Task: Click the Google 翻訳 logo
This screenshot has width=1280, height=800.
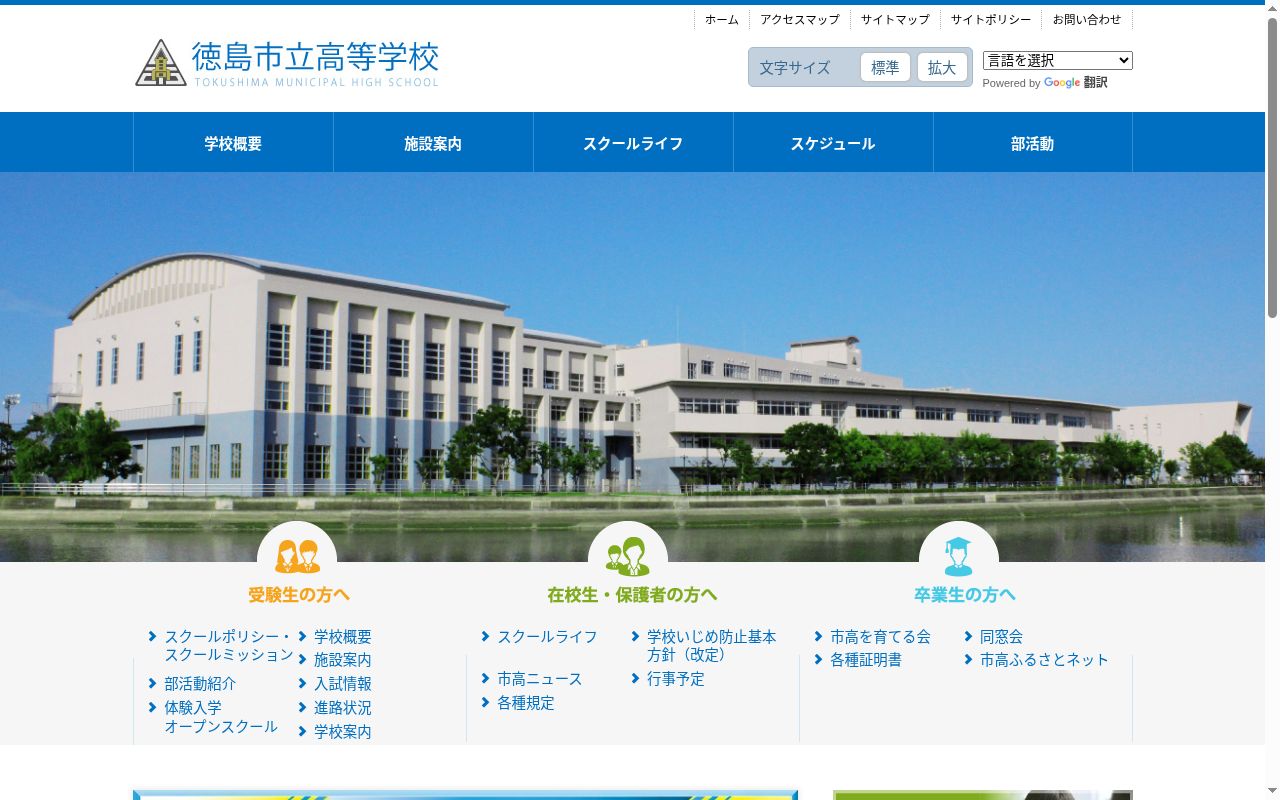Action: [1075, 83]
